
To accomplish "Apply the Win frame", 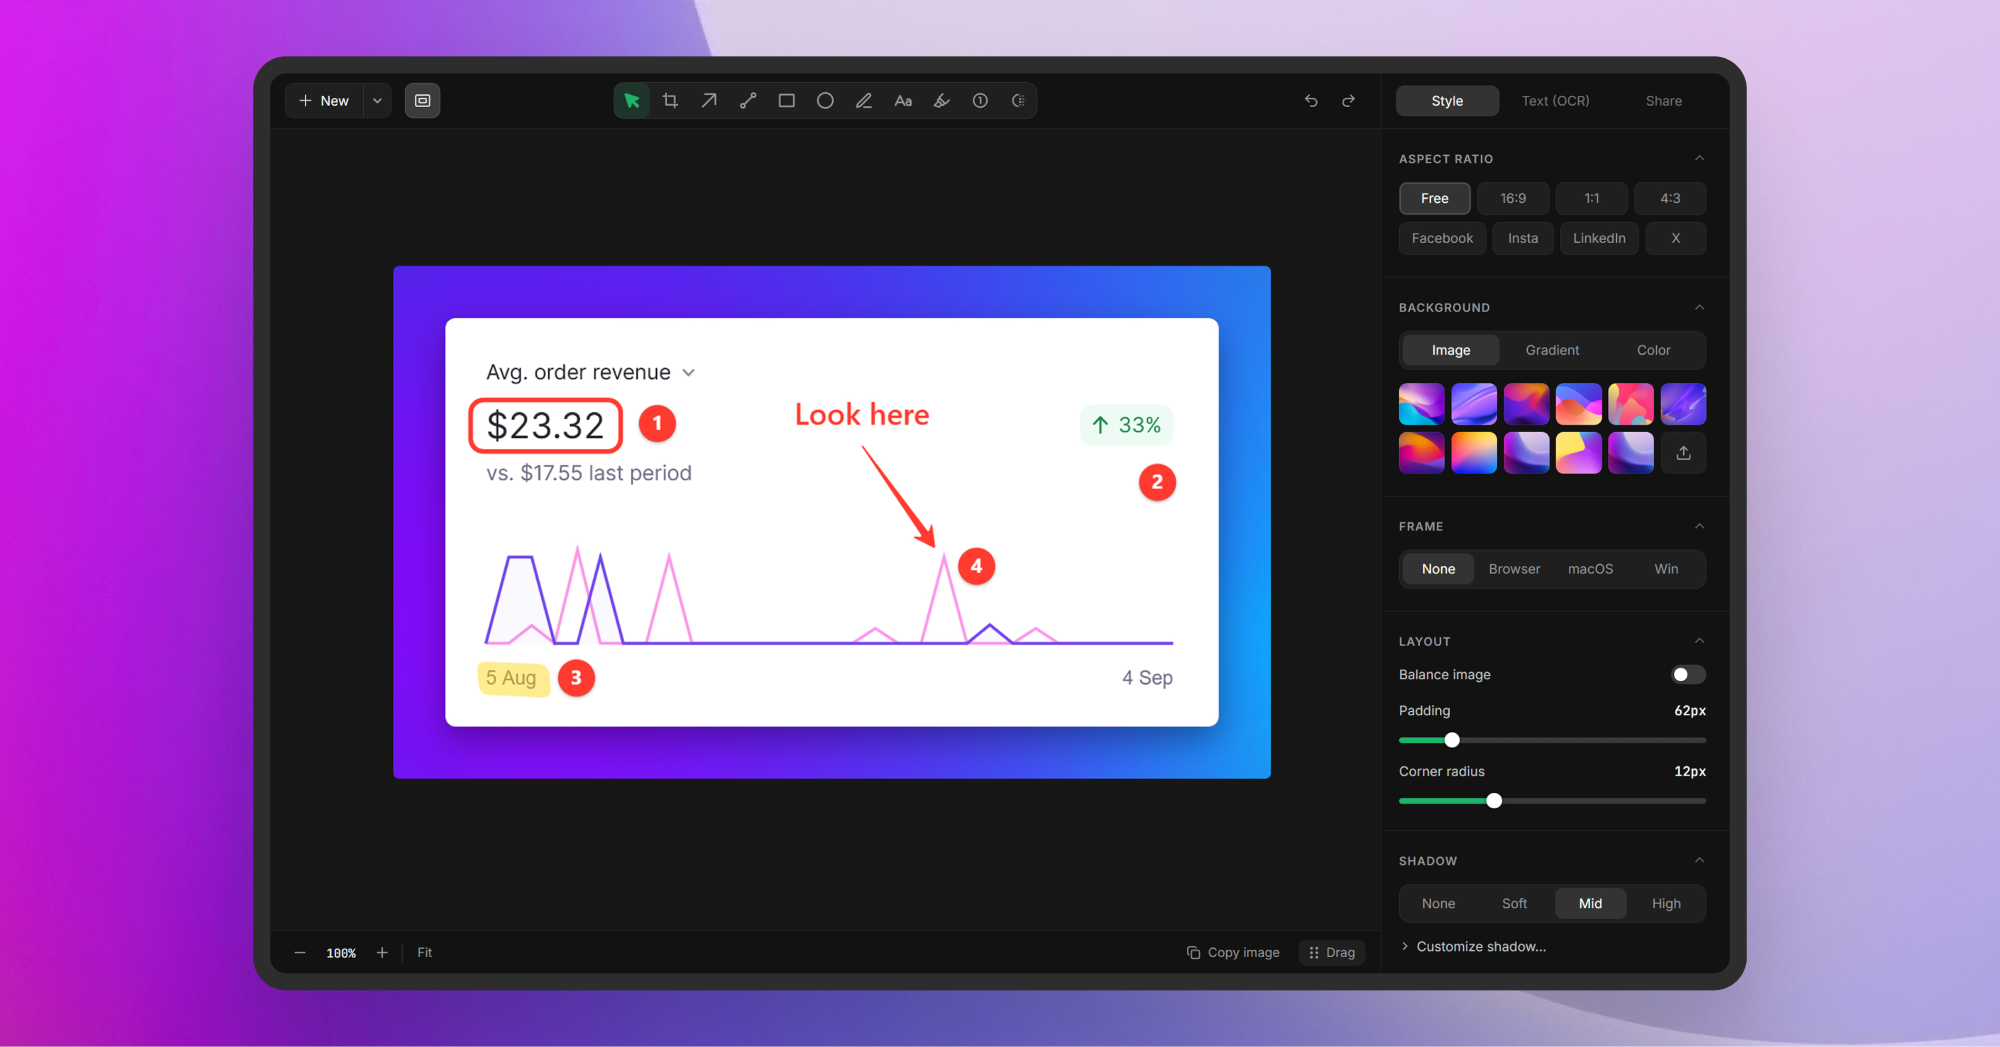I will pyautogui.click(x=1666, y=569).
